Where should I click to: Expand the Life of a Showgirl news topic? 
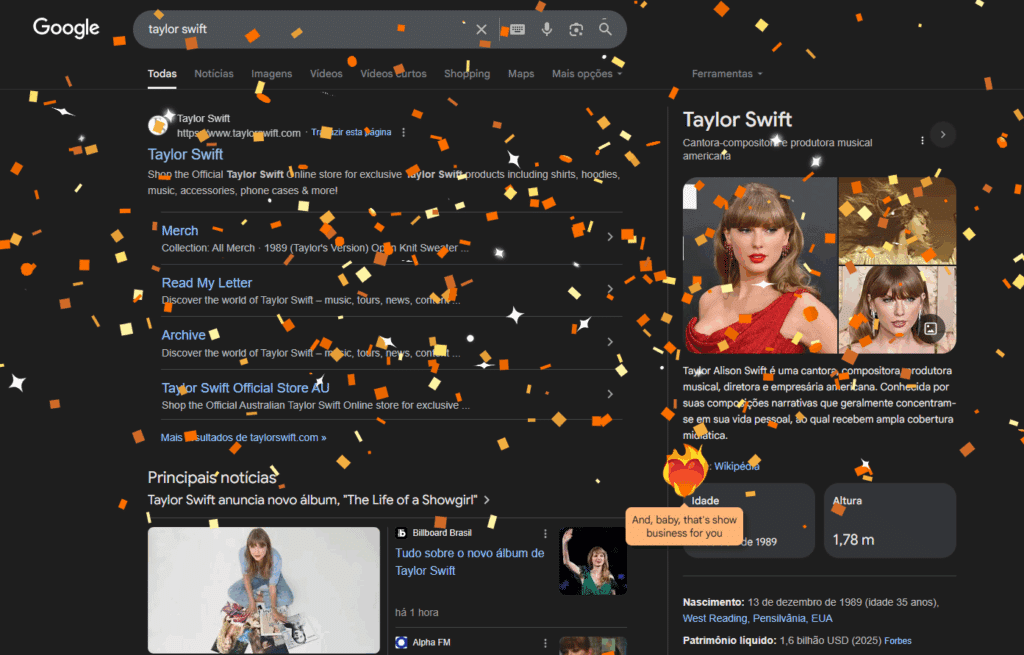[487, 500]
